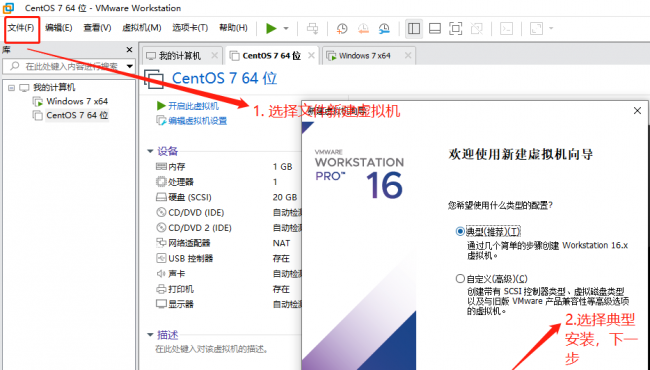Click the VMware Workstation title bar icon

[x=8, y=7]
